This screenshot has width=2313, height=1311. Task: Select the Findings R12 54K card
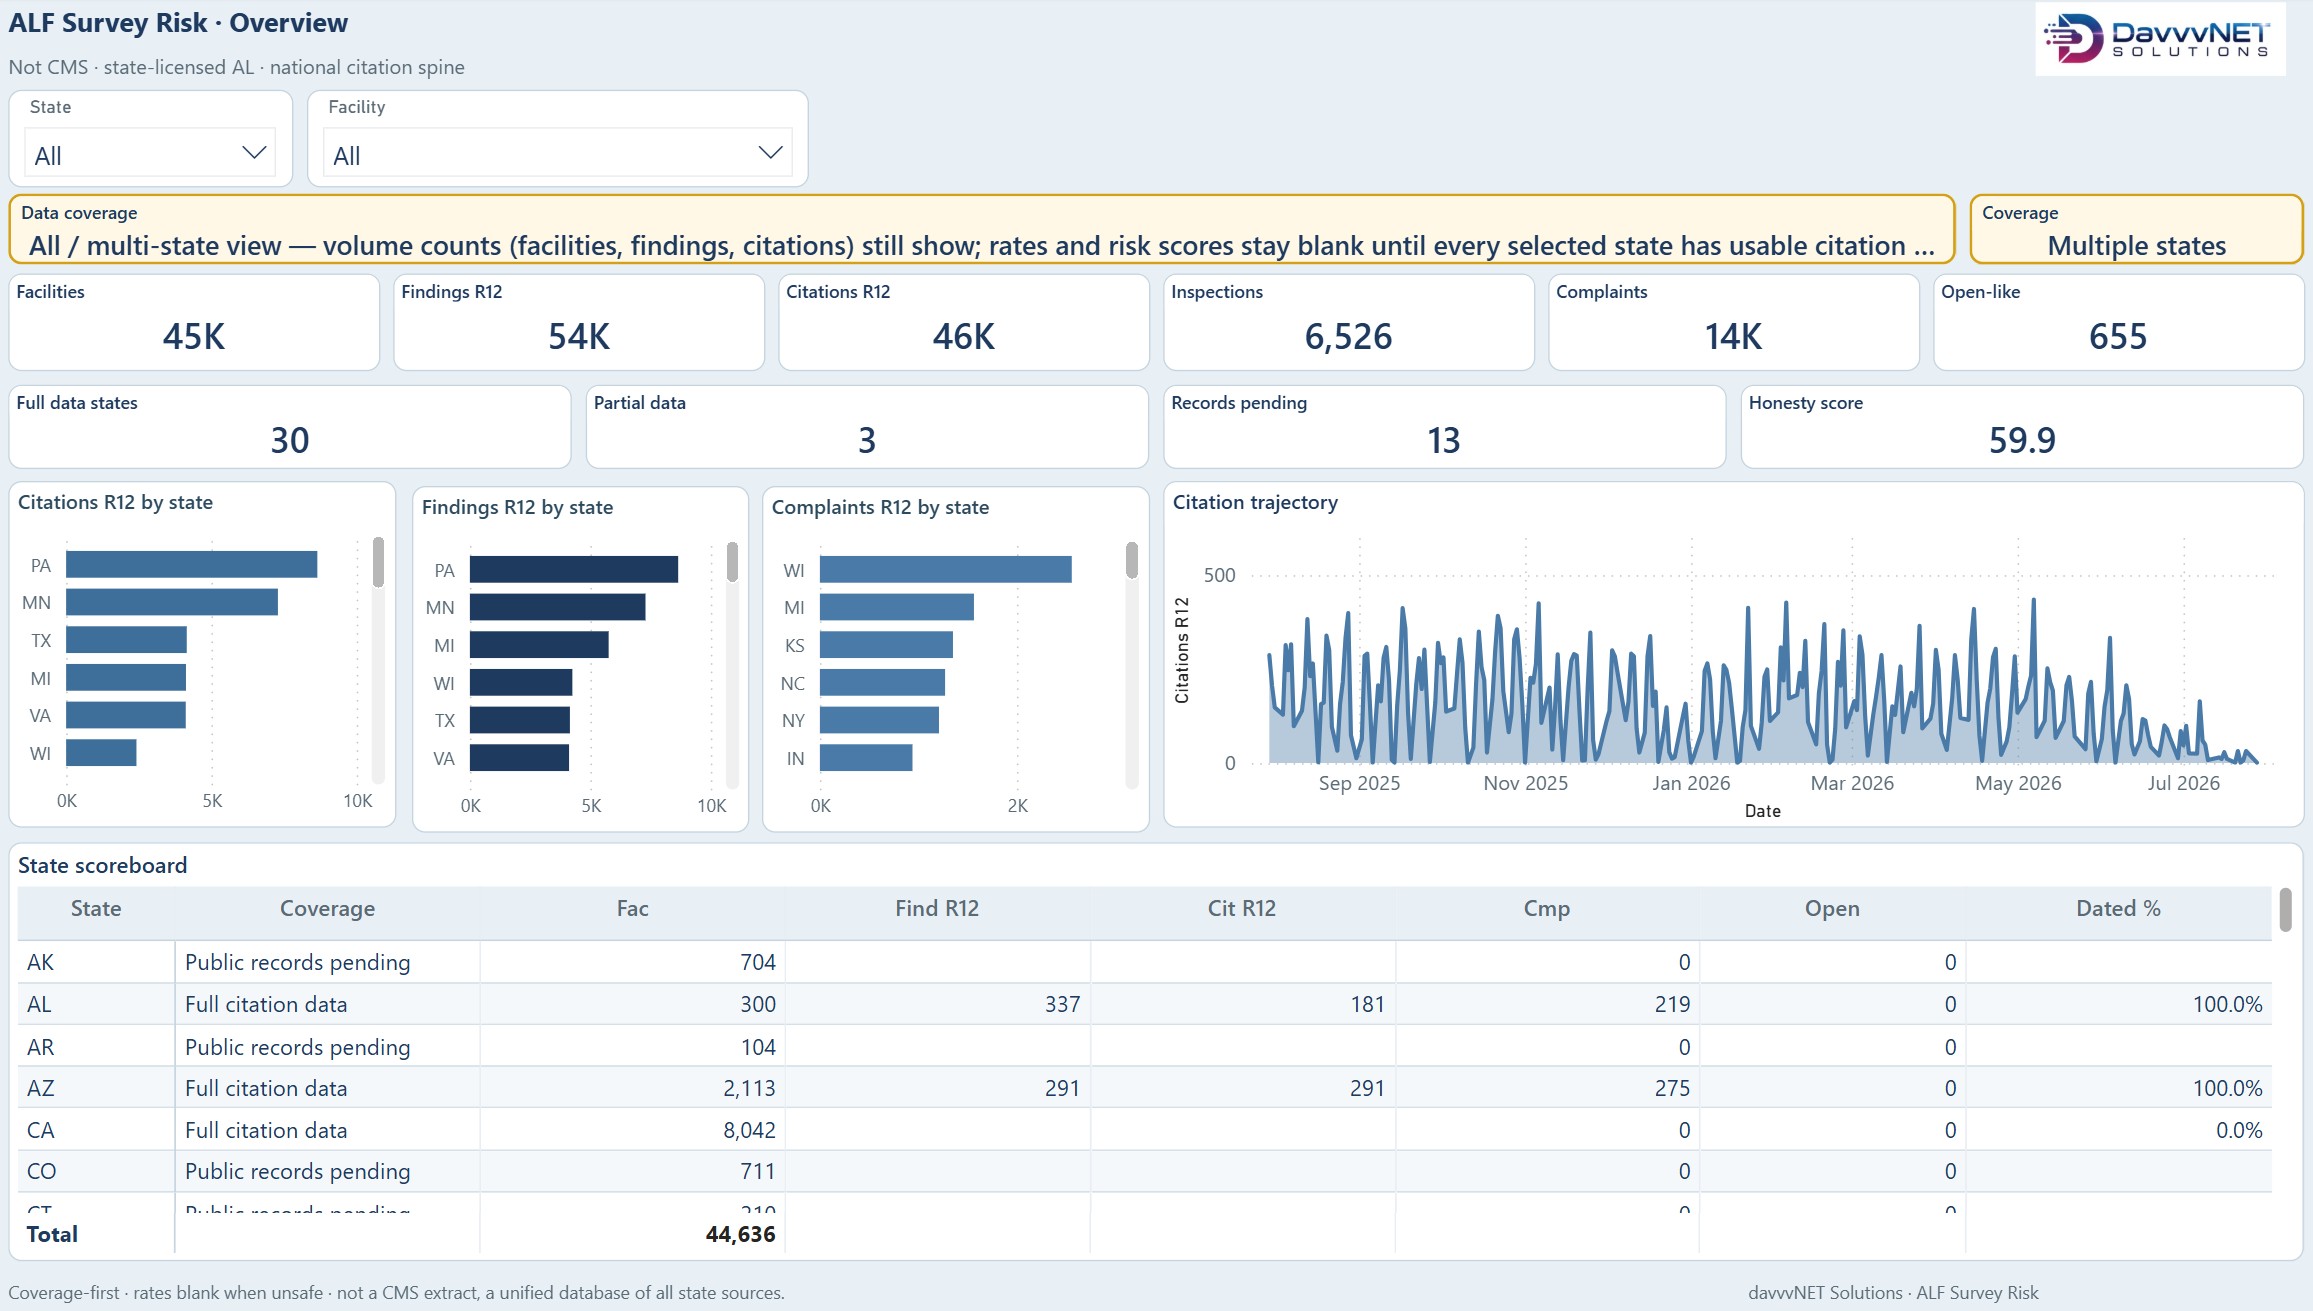[x=579, y=322]
